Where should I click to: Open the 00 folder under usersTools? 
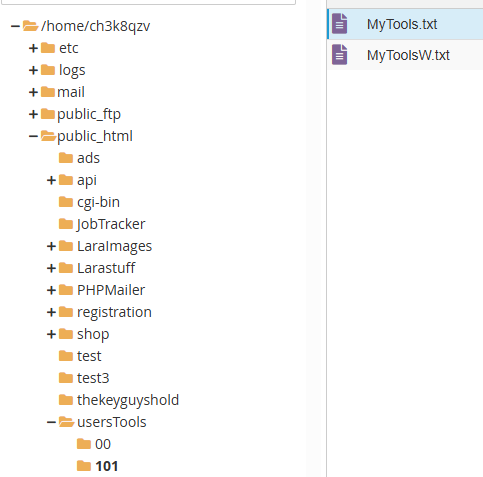pyautogui.click(x=103, y=444)
